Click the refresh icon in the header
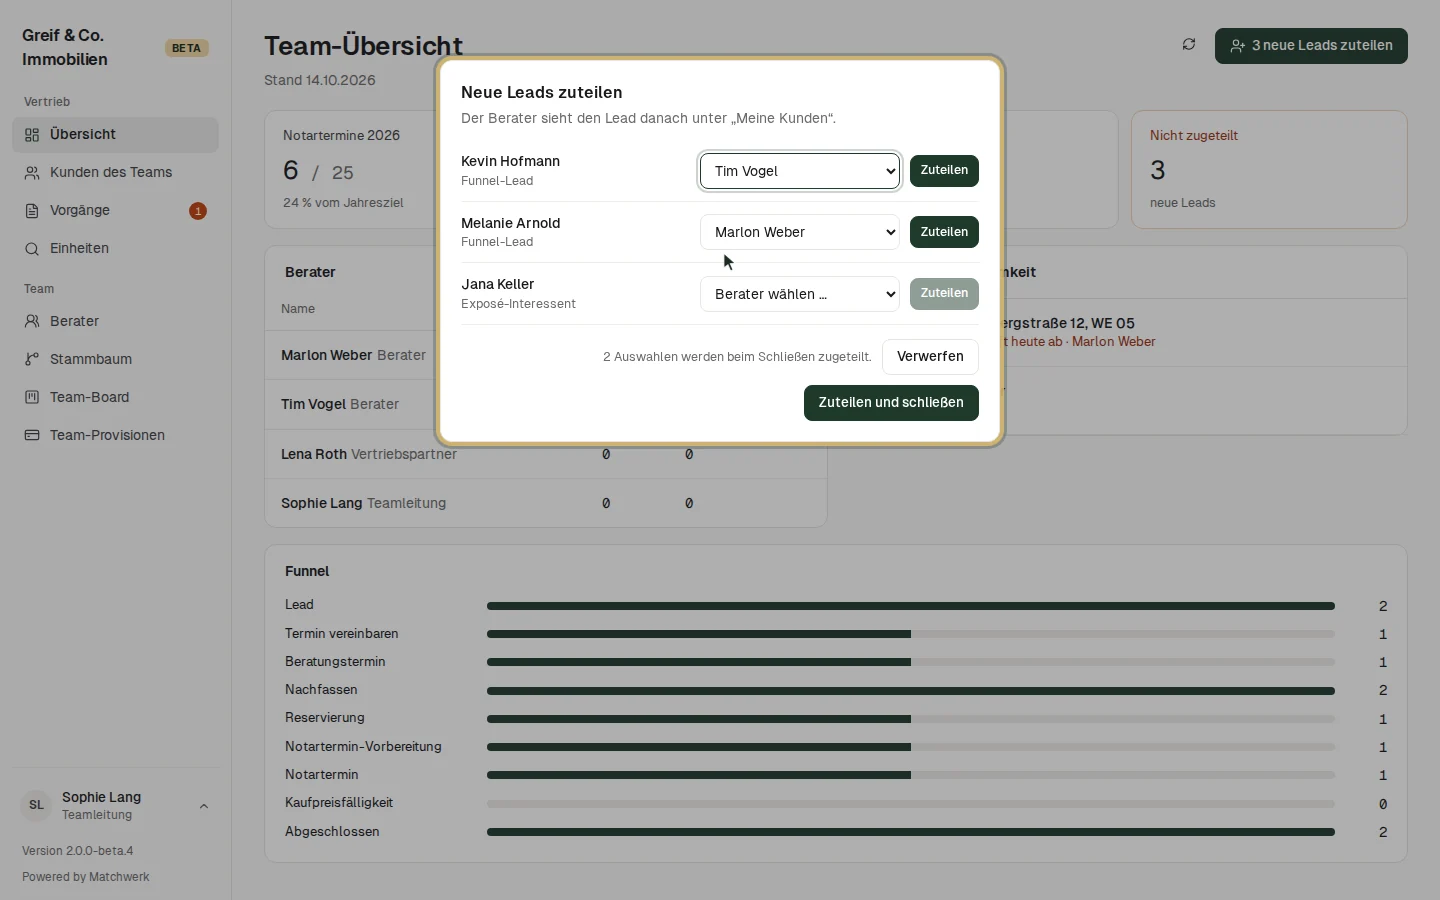Viewport: 1440px width, 900px height. pos(1189,45)
